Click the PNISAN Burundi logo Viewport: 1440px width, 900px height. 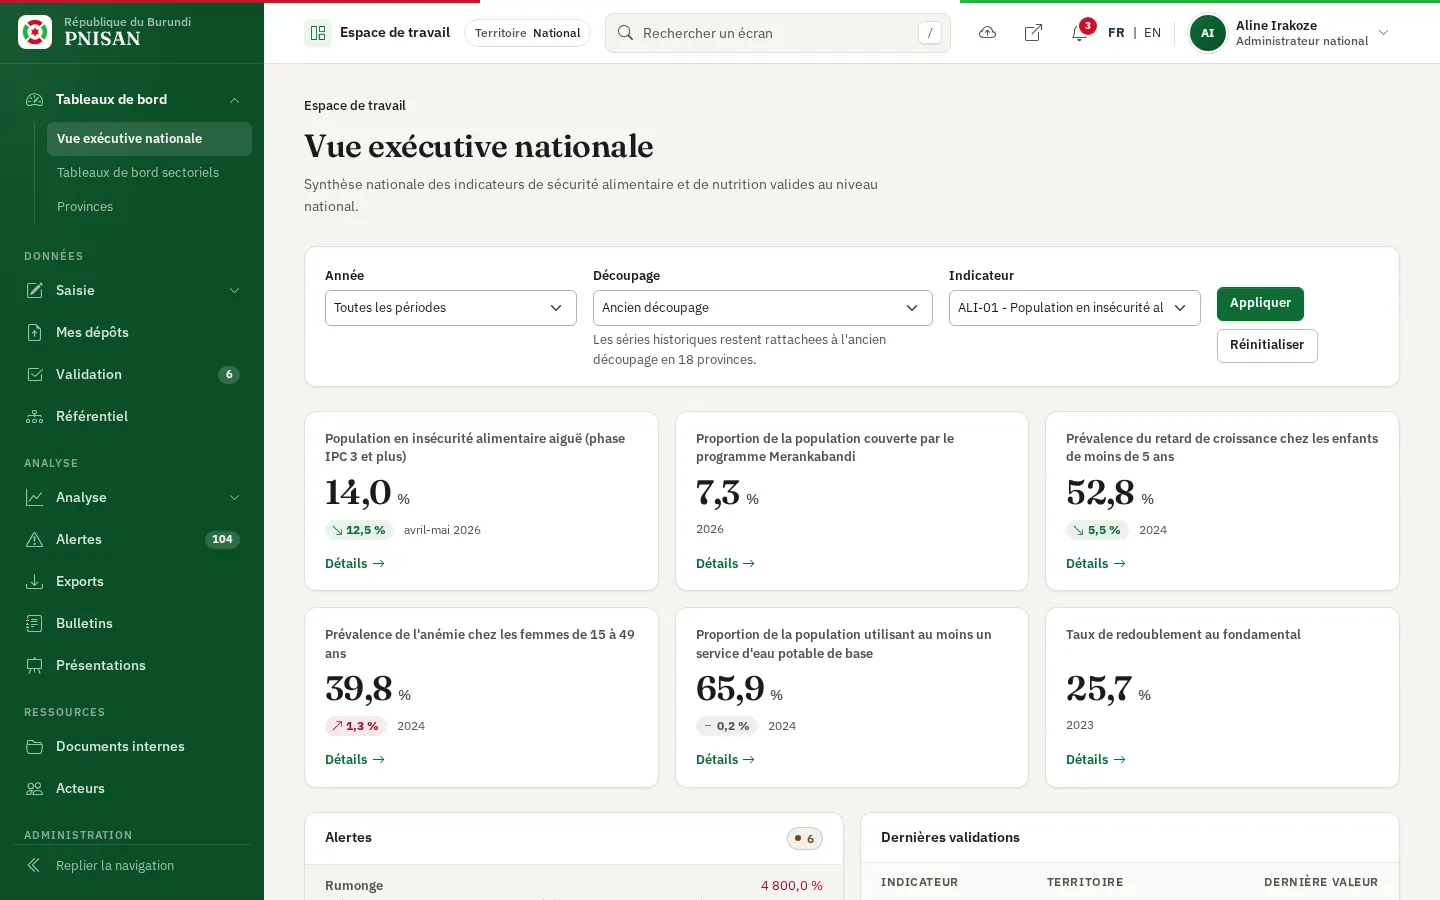[35, 32]
